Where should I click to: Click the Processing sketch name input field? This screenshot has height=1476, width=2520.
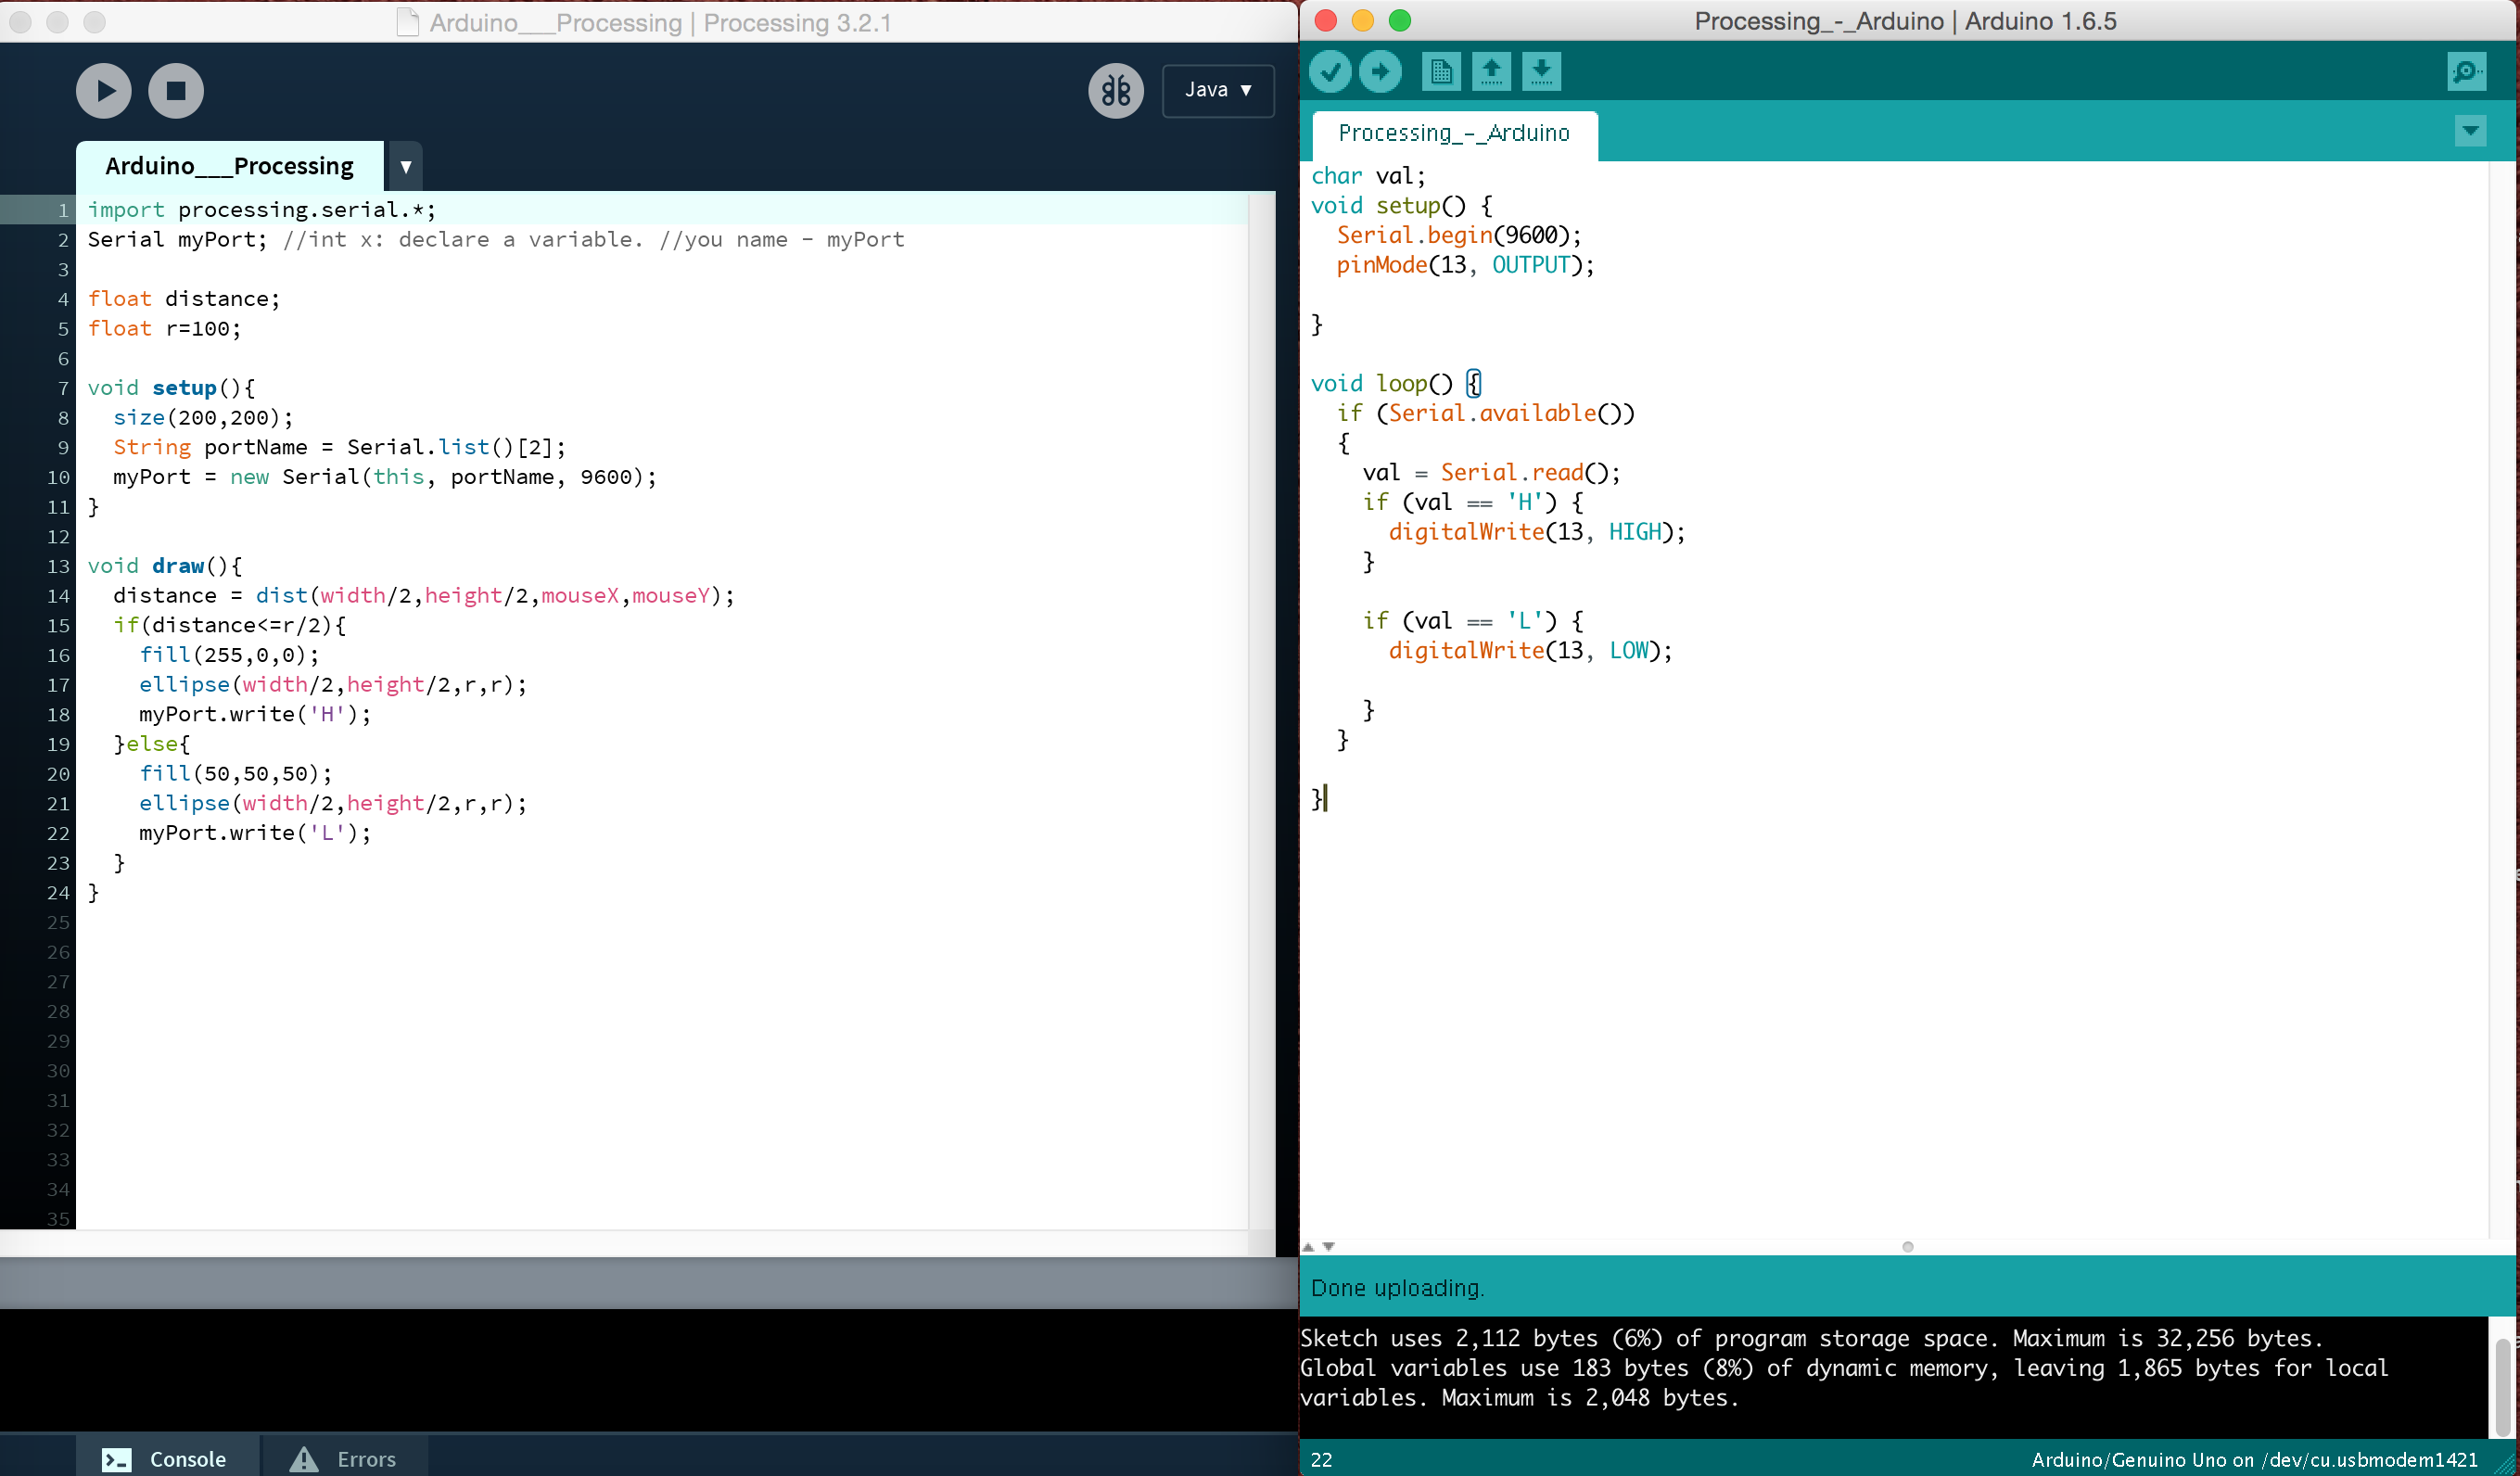pyautogui.click(x=228, y=163)
